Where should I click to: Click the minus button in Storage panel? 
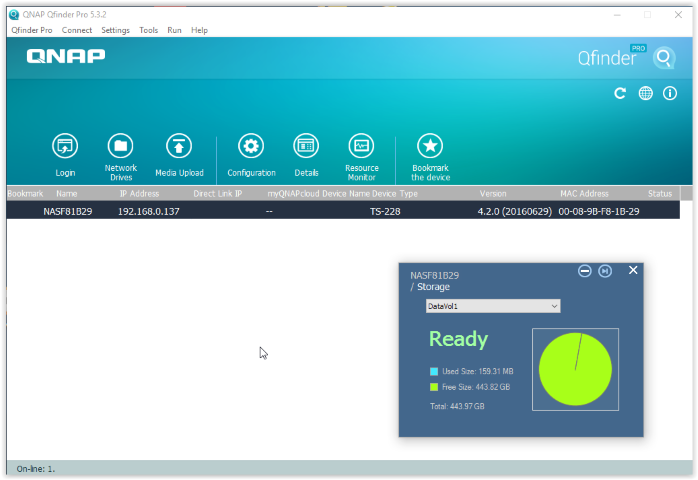tap(585, 271)
